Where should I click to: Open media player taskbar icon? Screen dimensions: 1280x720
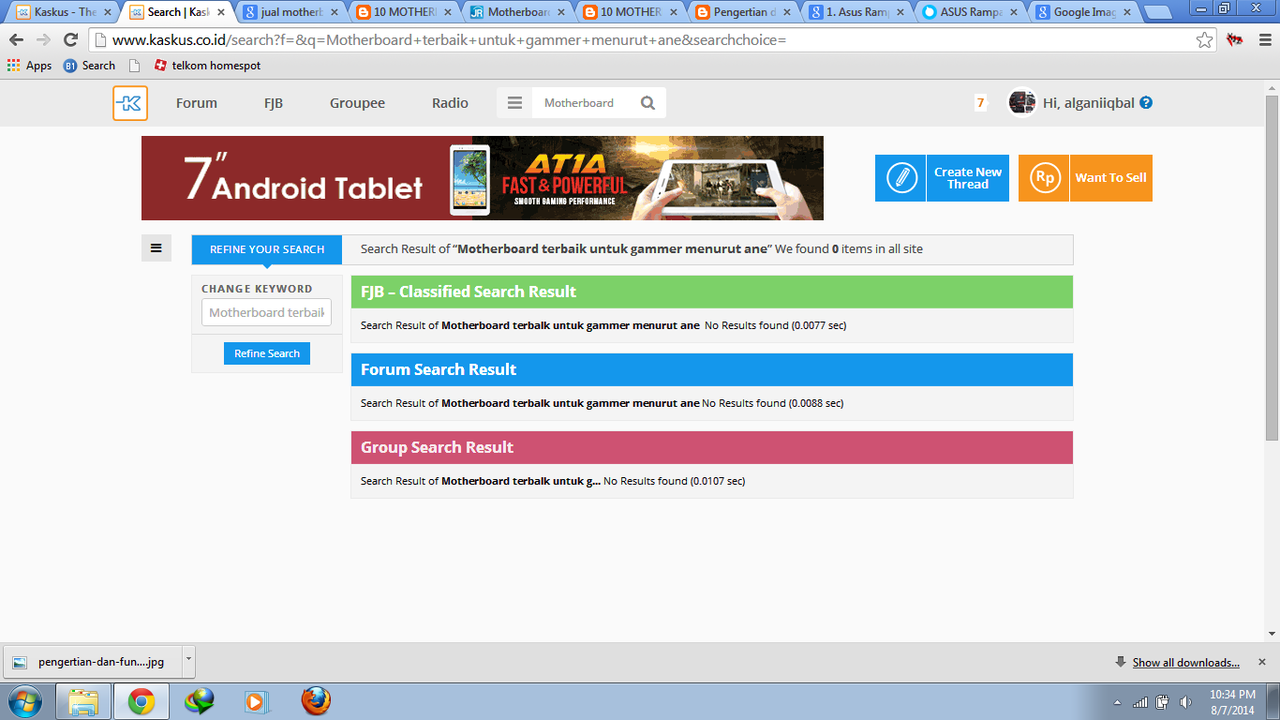257,701
